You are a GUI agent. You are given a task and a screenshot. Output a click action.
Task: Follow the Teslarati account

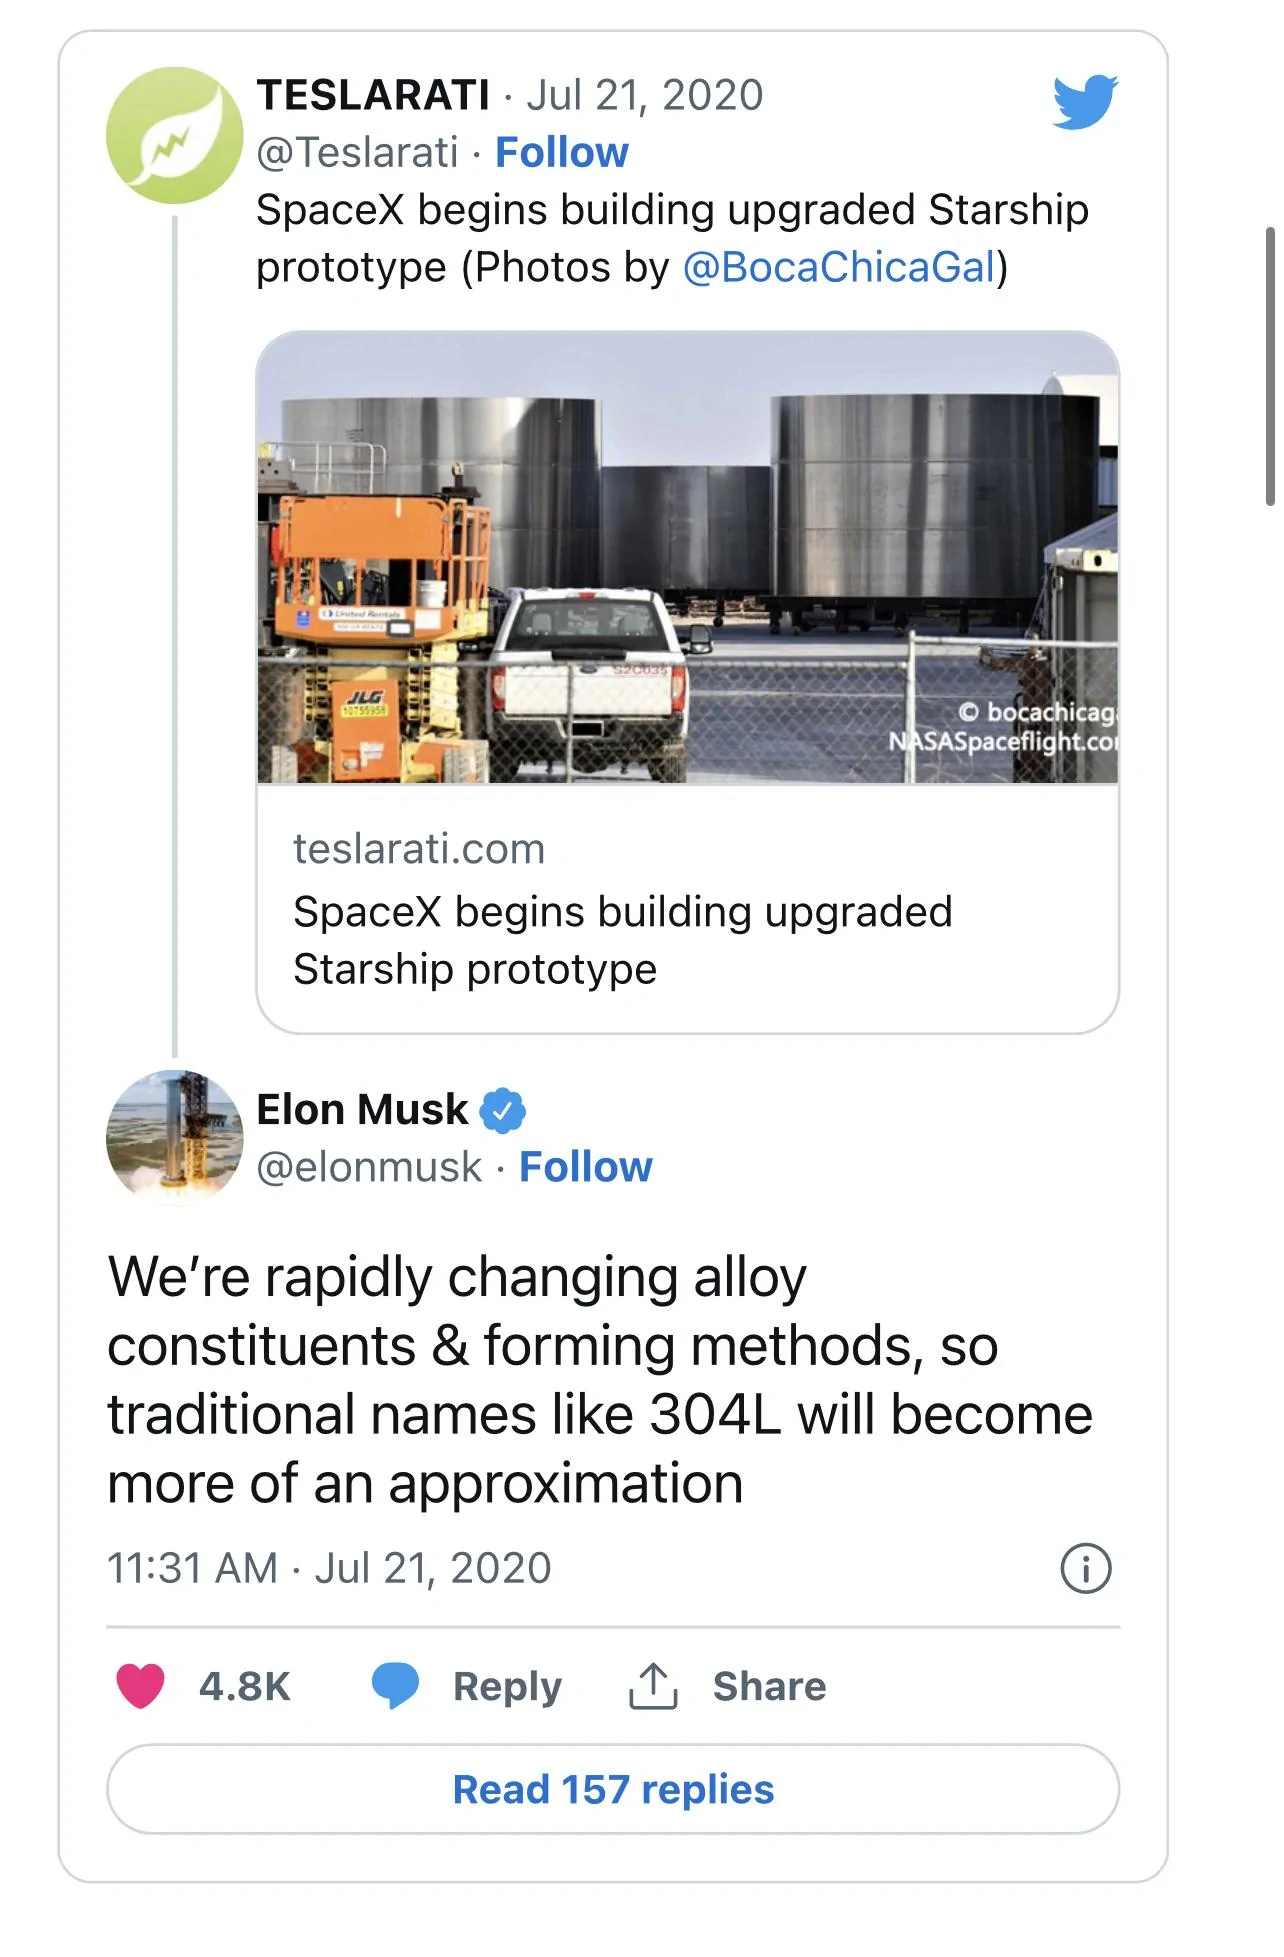click(562, 153)
